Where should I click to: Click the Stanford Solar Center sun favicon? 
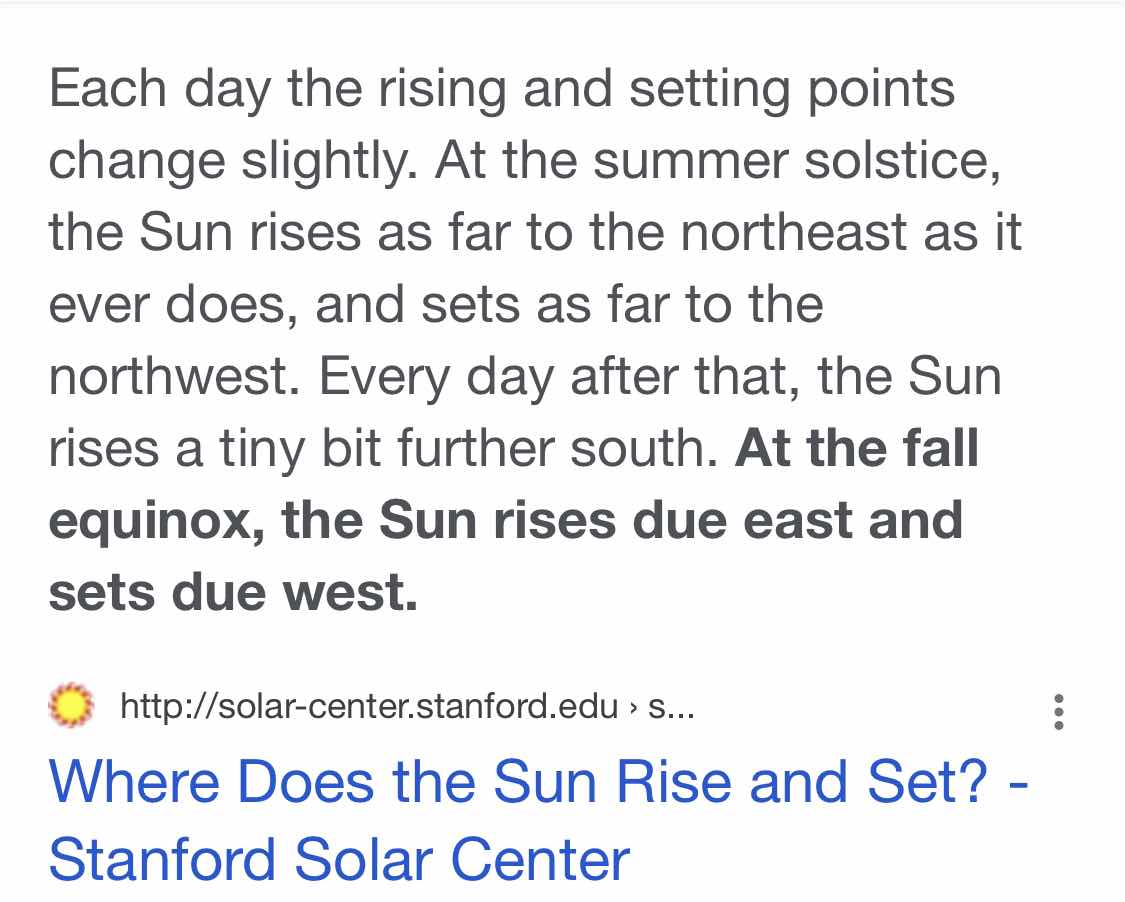[x=70, y=705]
